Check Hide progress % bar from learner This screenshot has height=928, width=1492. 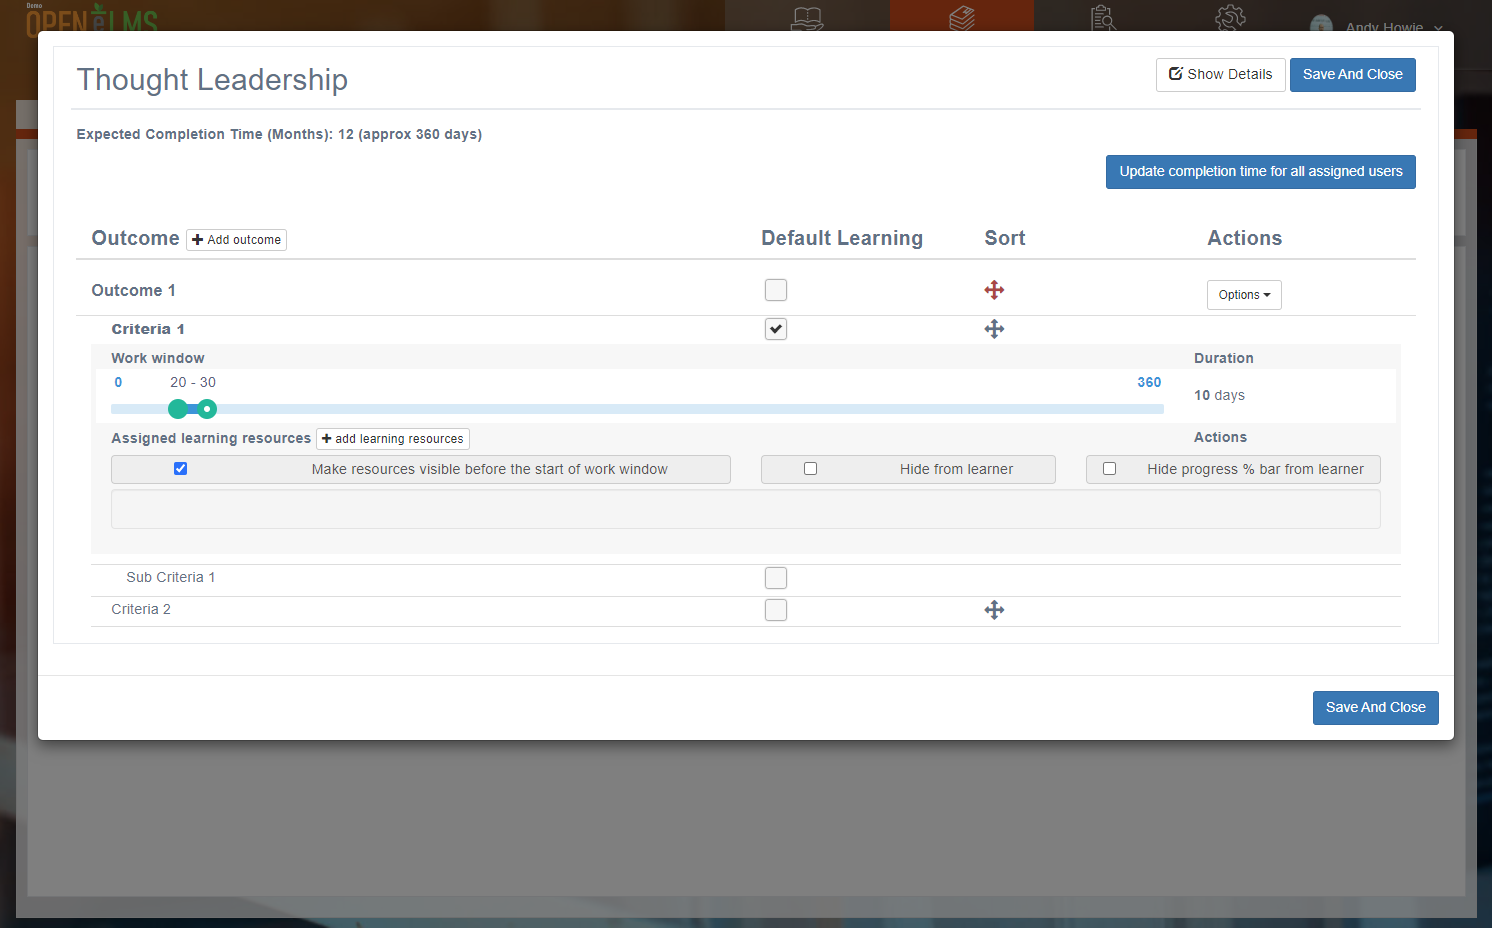click(1110, 469)
